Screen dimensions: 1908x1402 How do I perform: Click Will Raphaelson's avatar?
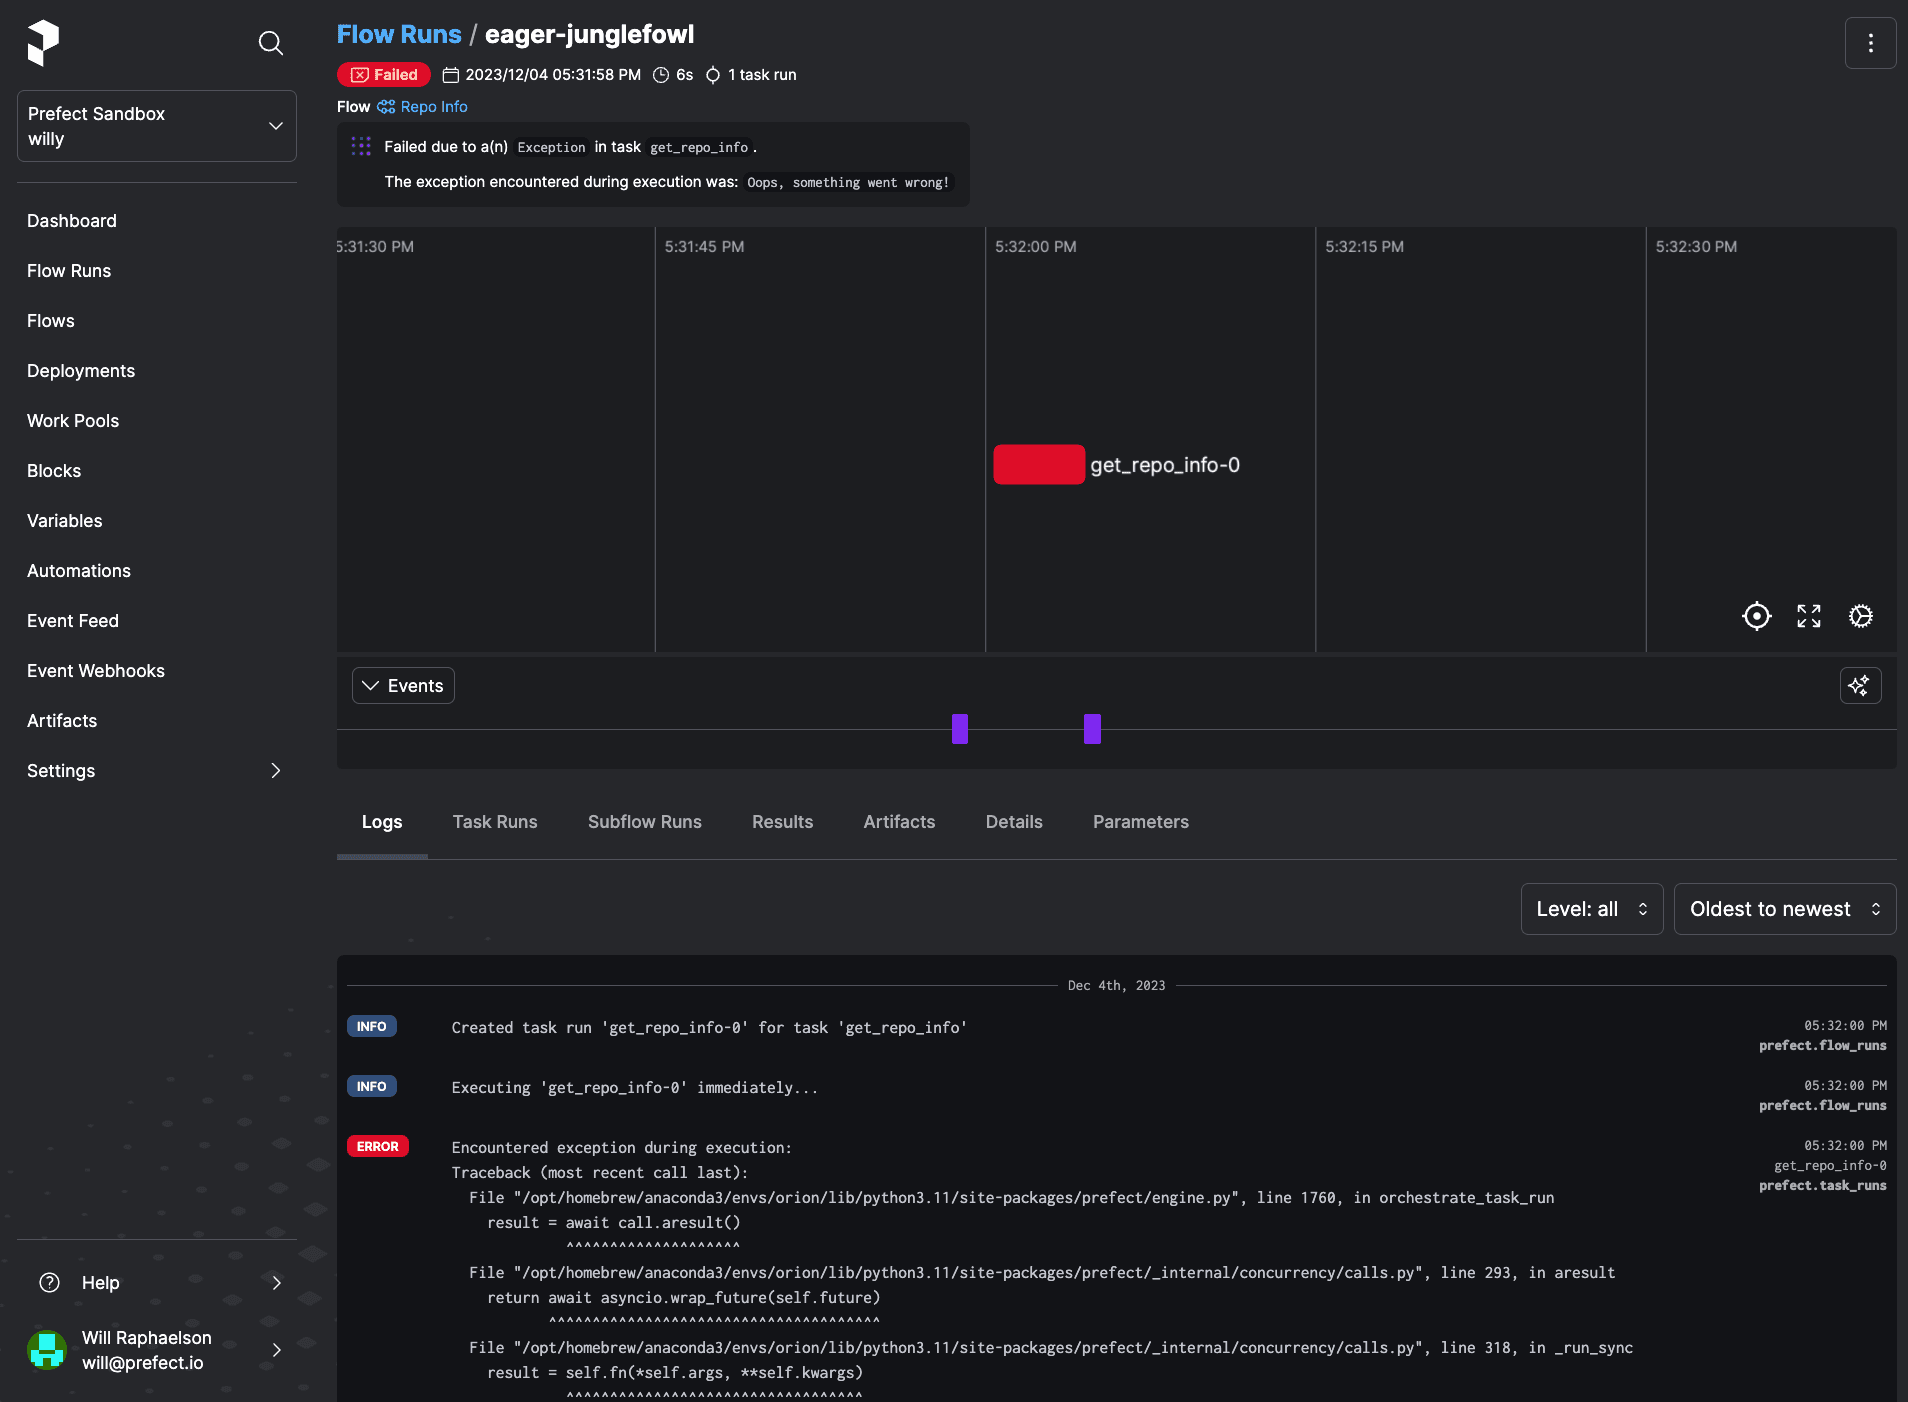(47, 1350)
